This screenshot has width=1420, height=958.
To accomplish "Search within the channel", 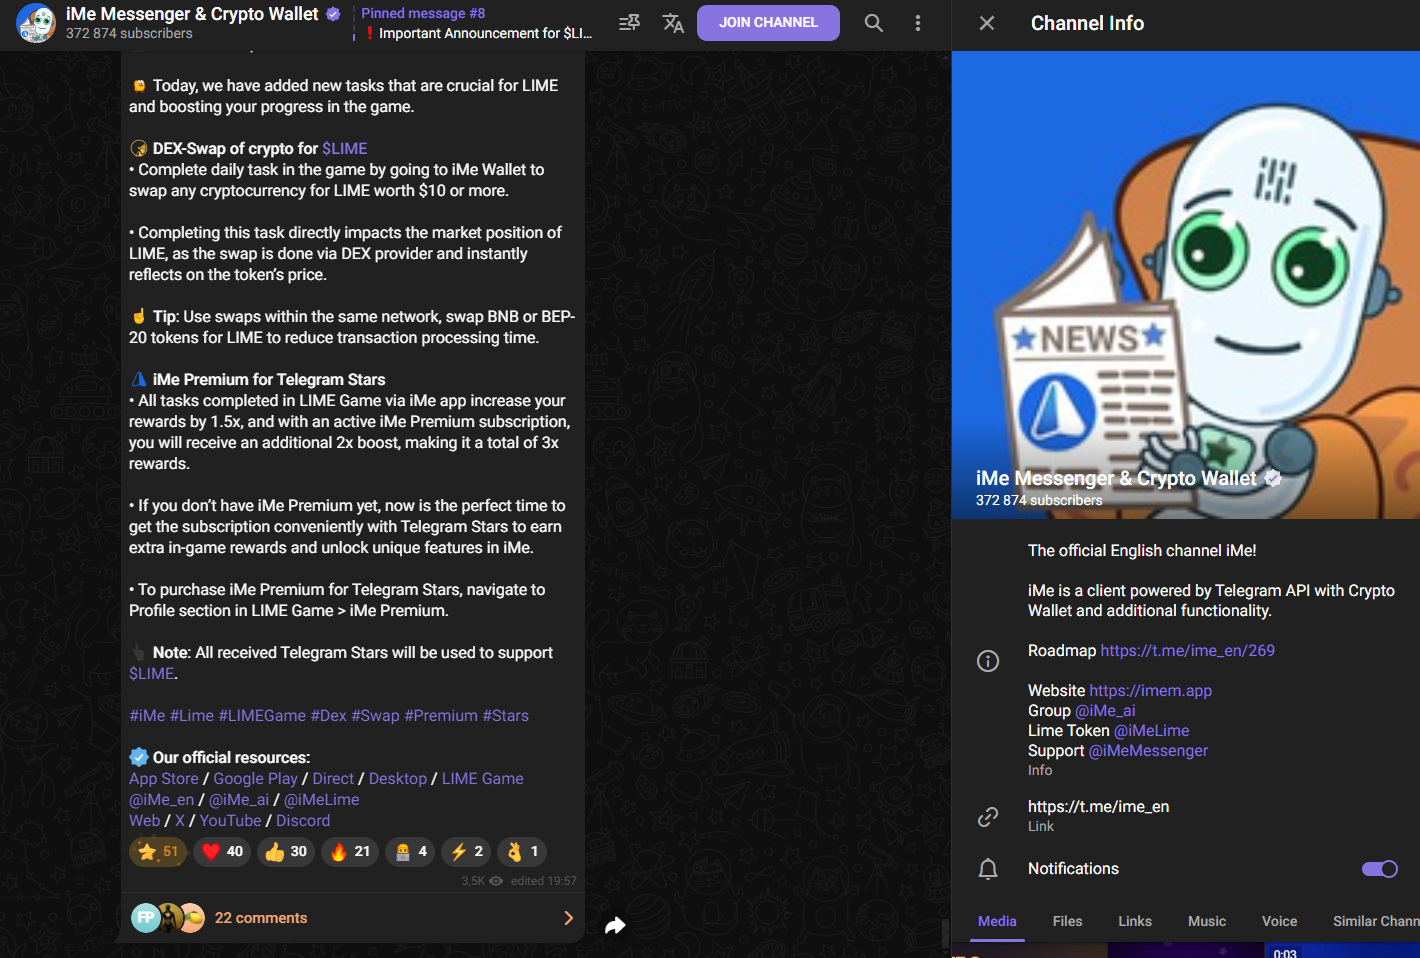I will coord(873,23).
